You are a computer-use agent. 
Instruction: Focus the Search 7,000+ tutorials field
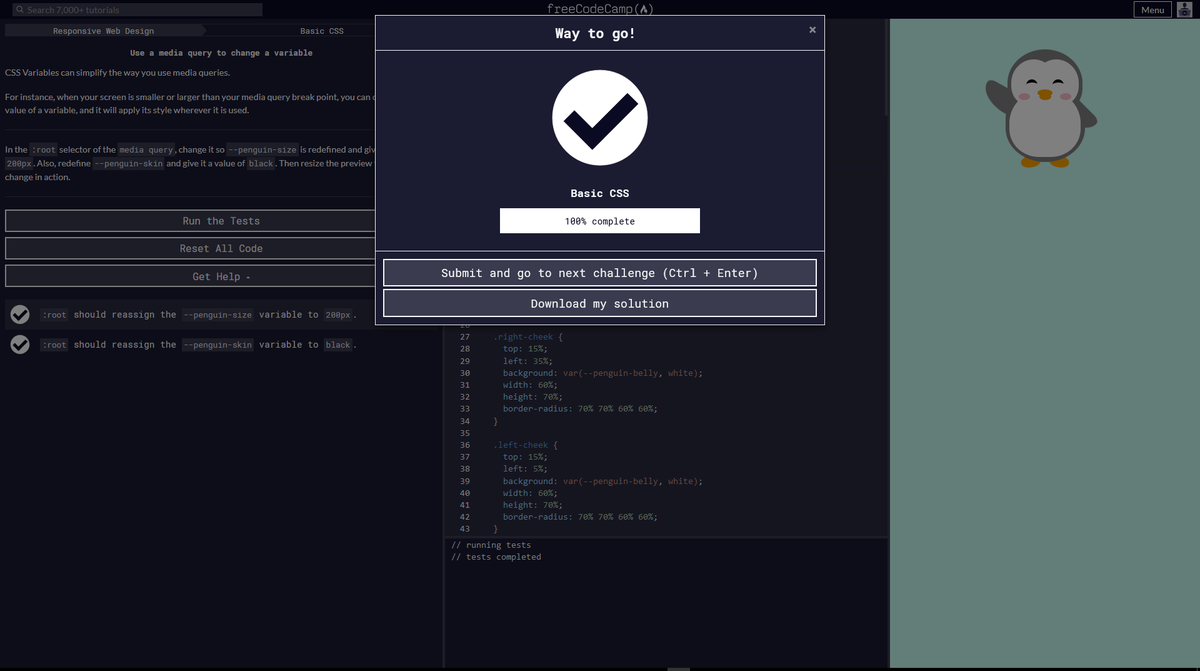click(x=138, y=9)
